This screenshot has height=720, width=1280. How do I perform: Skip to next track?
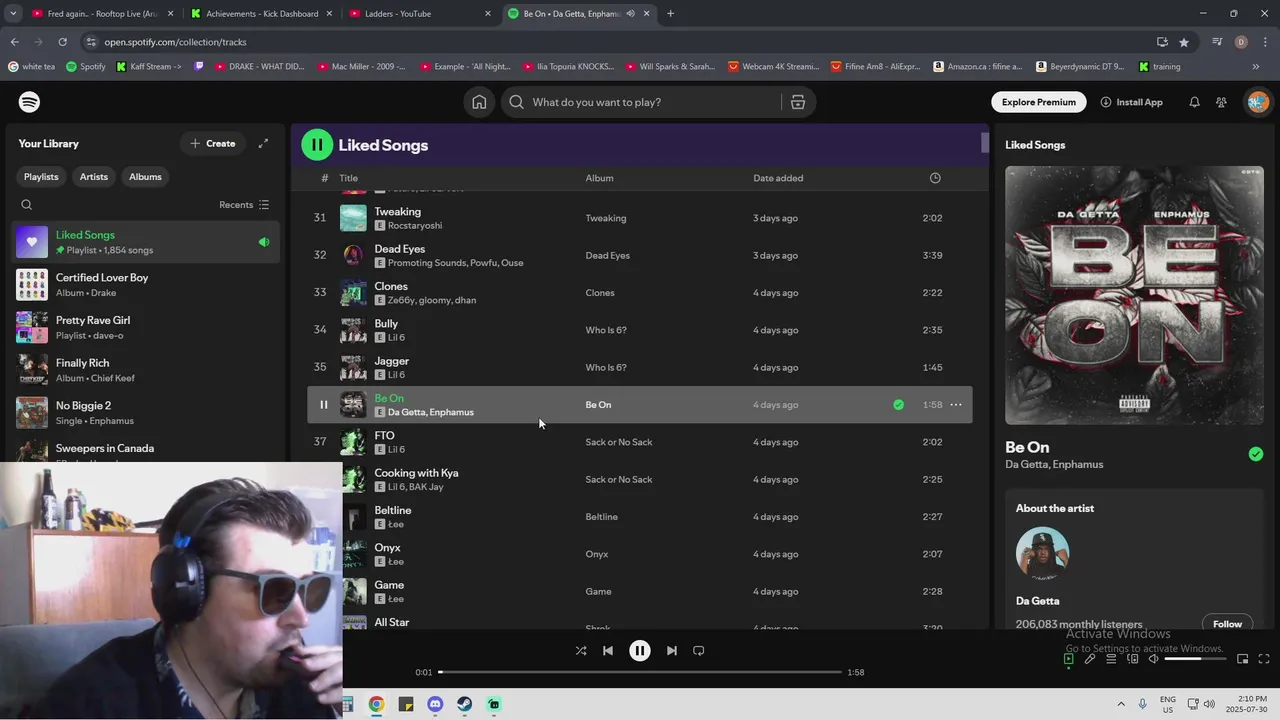672,651
